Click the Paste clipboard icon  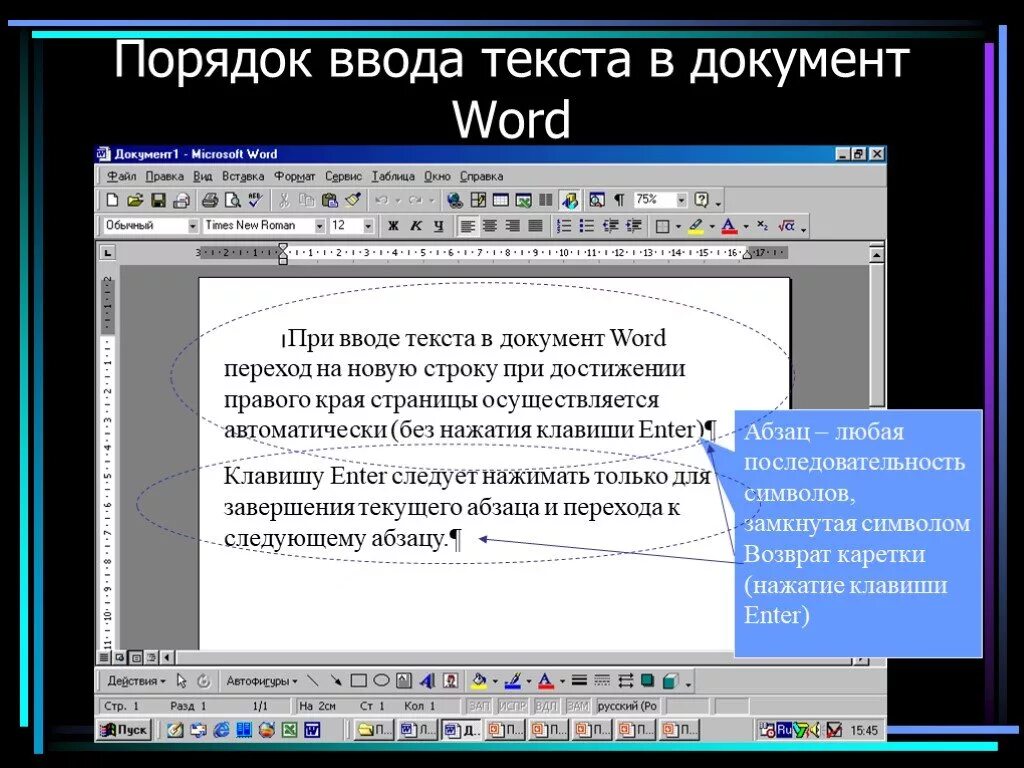coord(330,200)
